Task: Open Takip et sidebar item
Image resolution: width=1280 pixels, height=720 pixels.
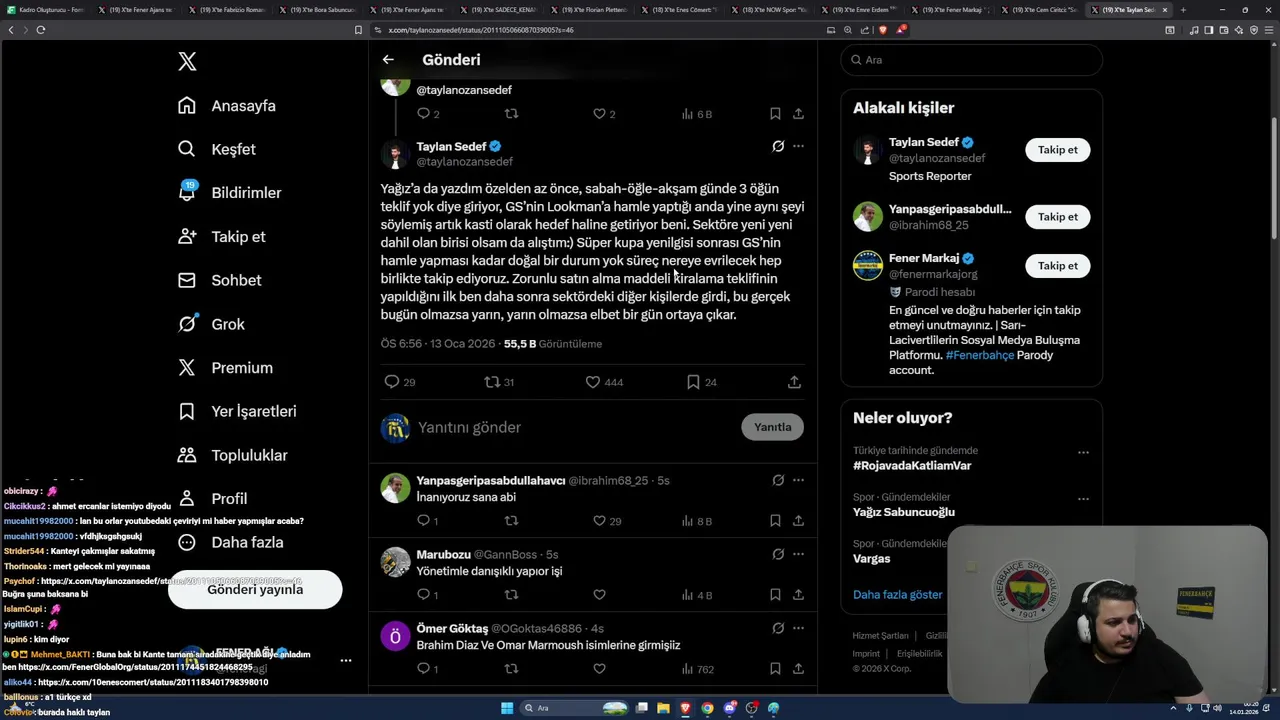Action: pyautogui.click(x=221, y=237)
